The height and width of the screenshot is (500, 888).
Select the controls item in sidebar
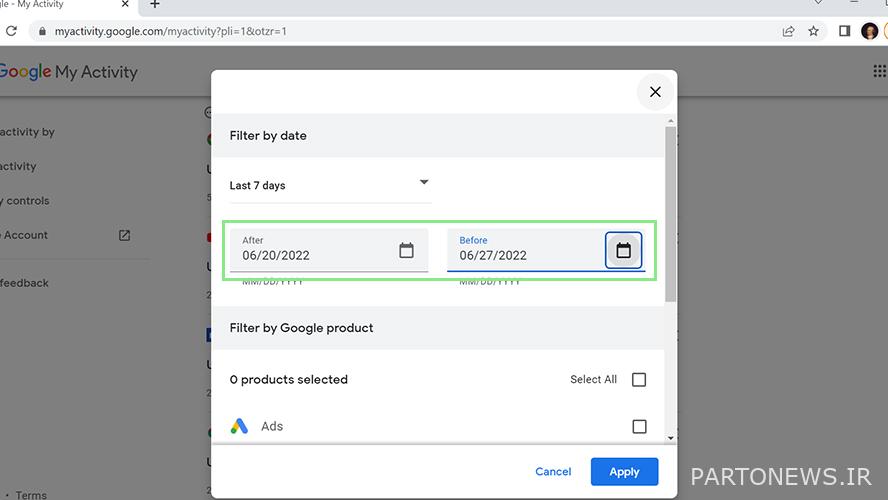25,200
